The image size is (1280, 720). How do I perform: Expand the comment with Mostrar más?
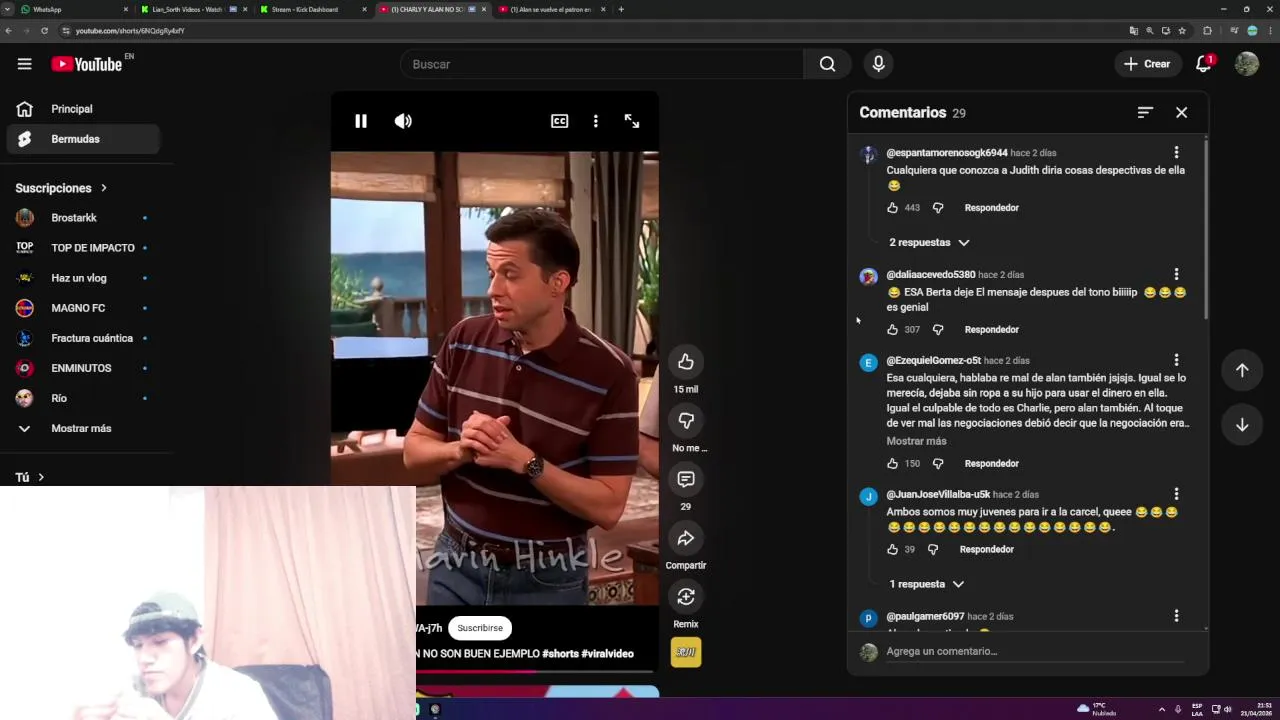click(x=916, y=441)
